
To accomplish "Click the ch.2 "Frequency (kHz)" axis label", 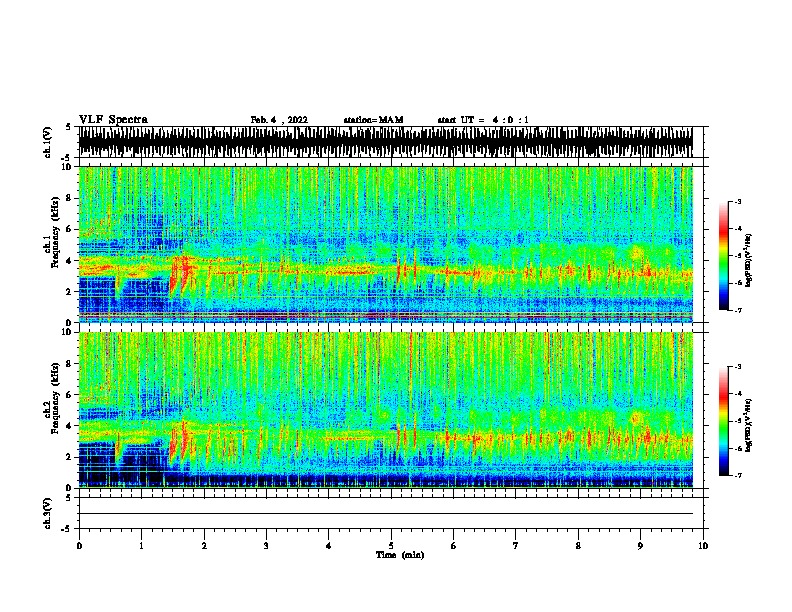I will click(x=55, y=398).
